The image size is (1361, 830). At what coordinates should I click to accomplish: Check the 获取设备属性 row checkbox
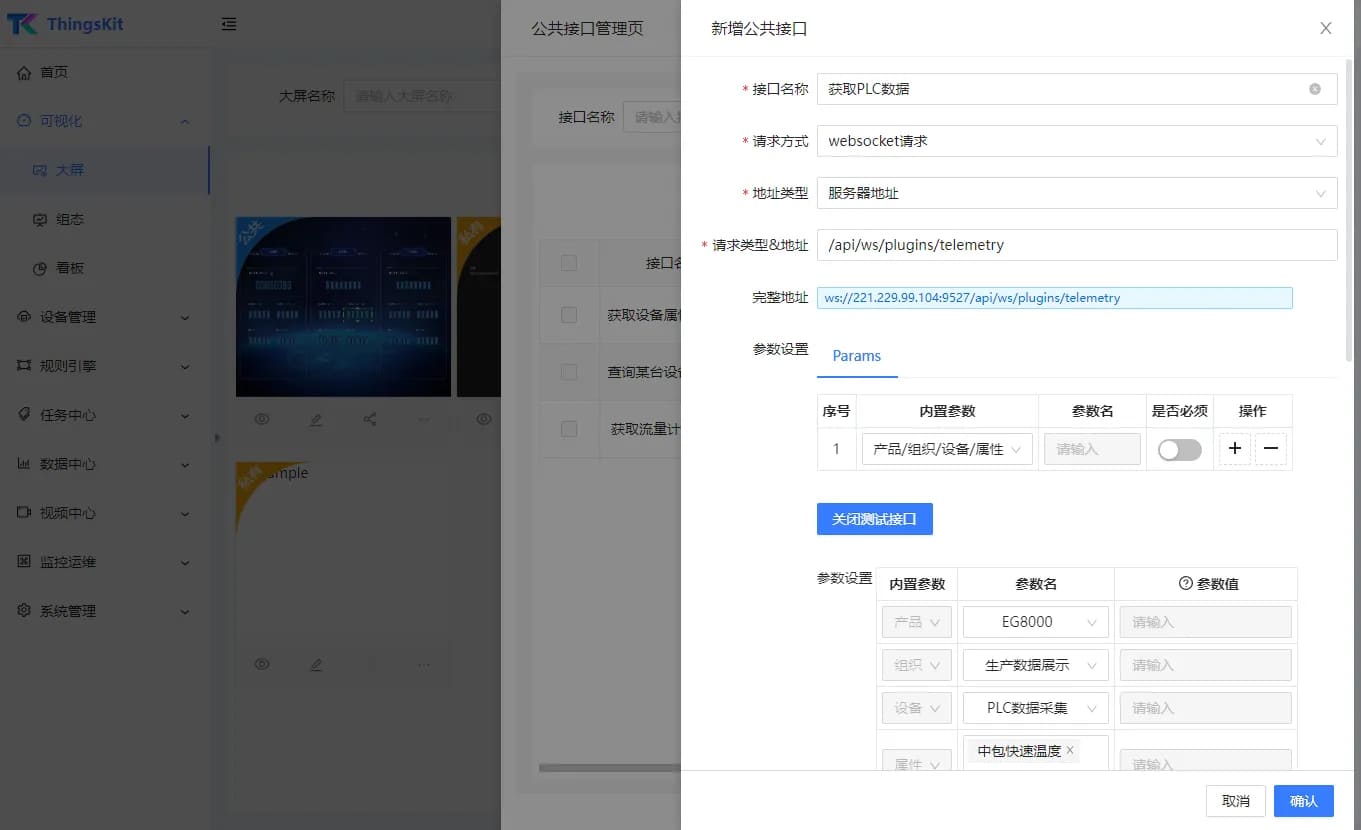click(x=568, y=315)
